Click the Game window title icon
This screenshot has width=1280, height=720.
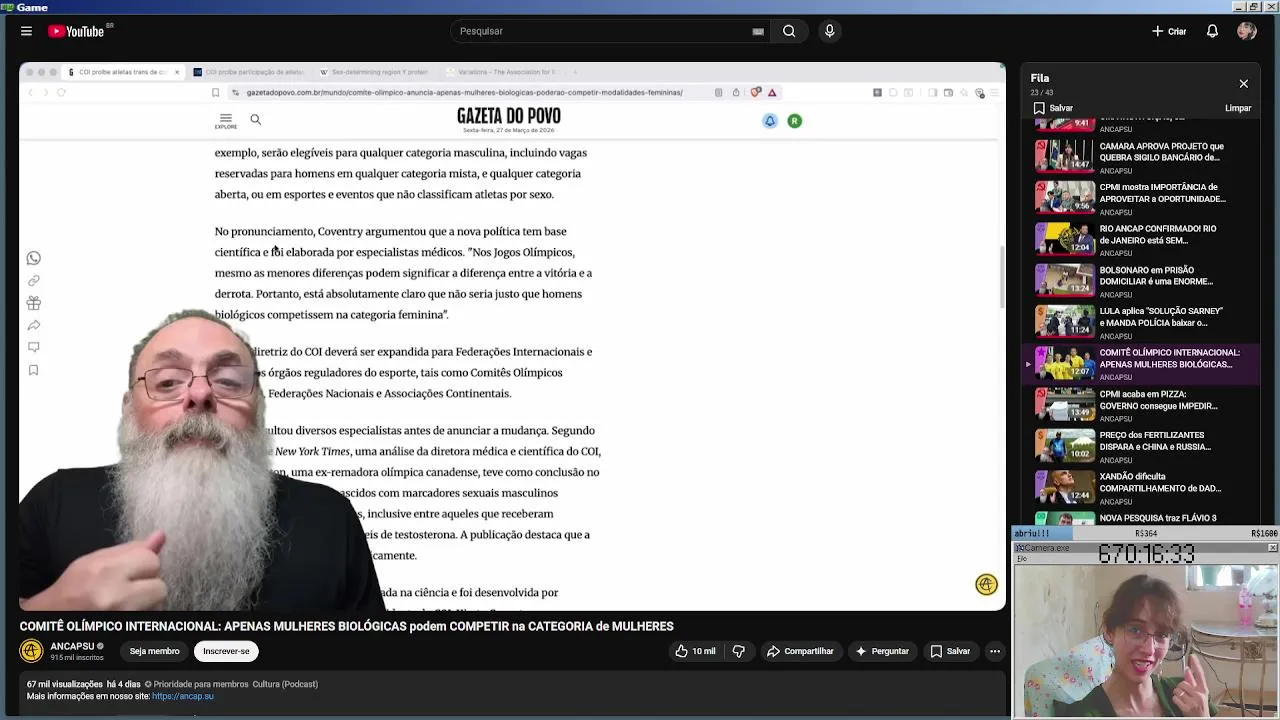pos(8,7)
